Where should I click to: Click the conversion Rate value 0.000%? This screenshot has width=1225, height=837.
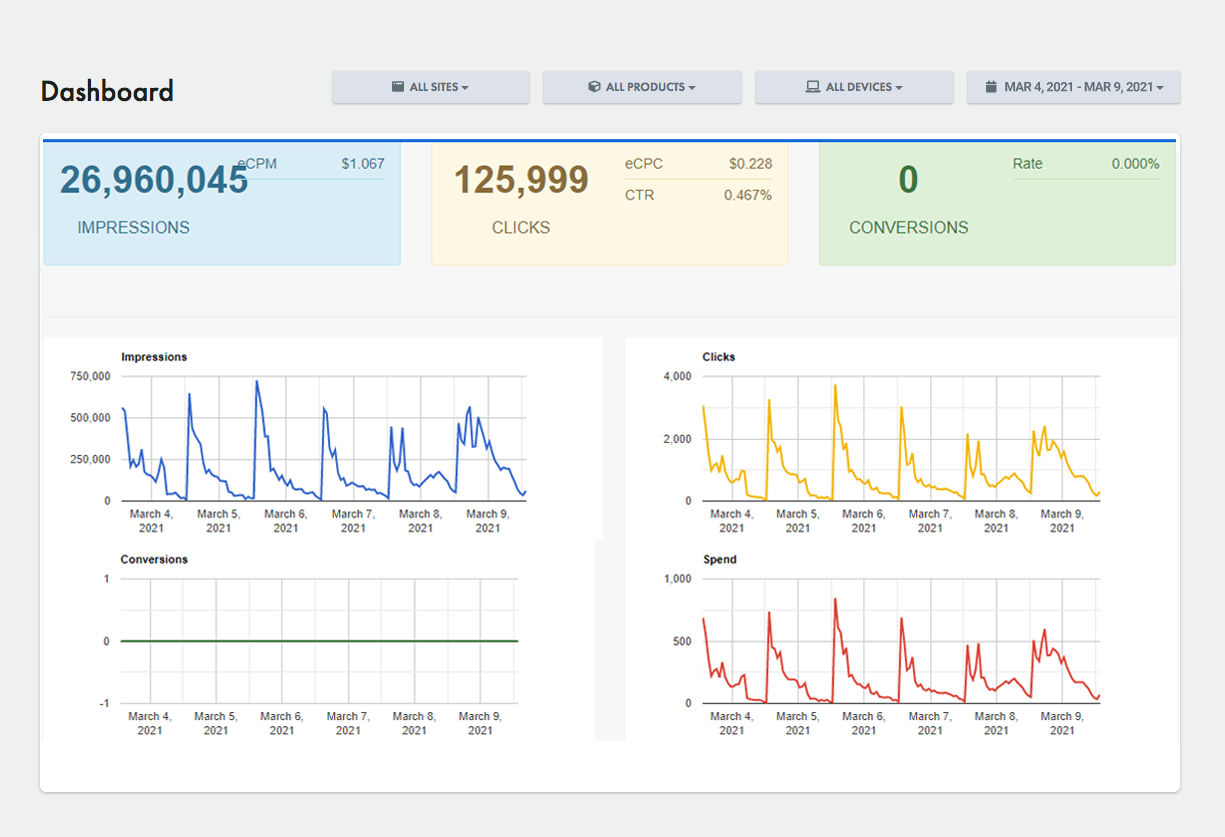pyautogui.click(x=1135, y=164)
